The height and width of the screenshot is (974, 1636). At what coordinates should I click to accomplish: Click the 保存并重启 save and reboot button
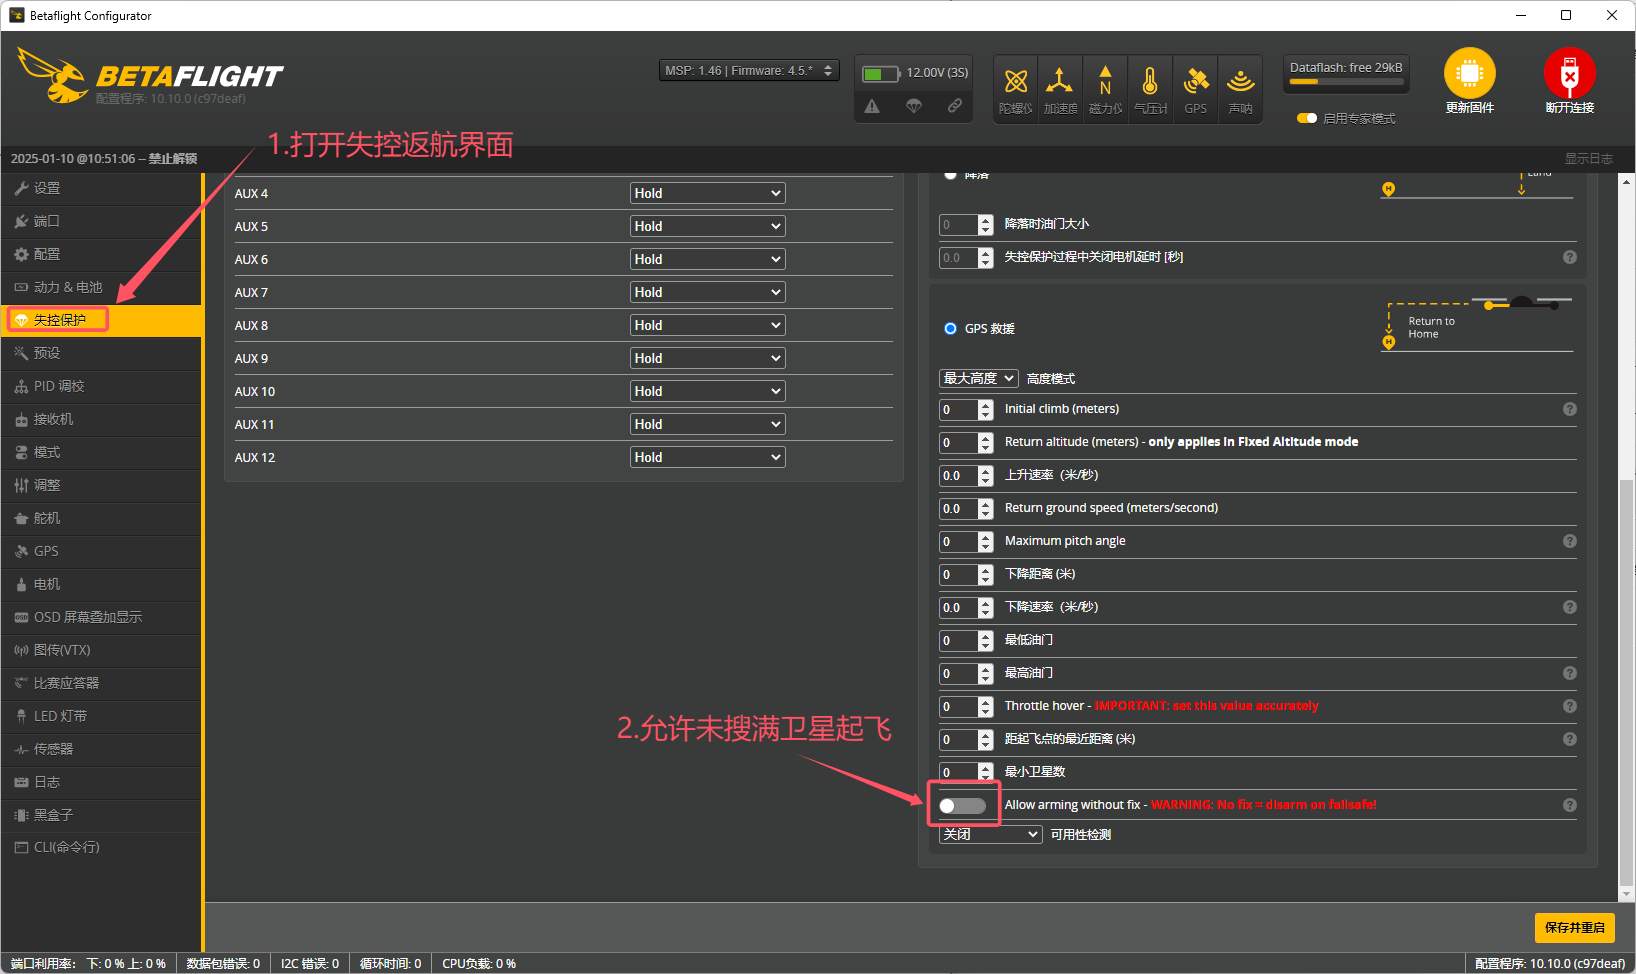click(1574, 927)
